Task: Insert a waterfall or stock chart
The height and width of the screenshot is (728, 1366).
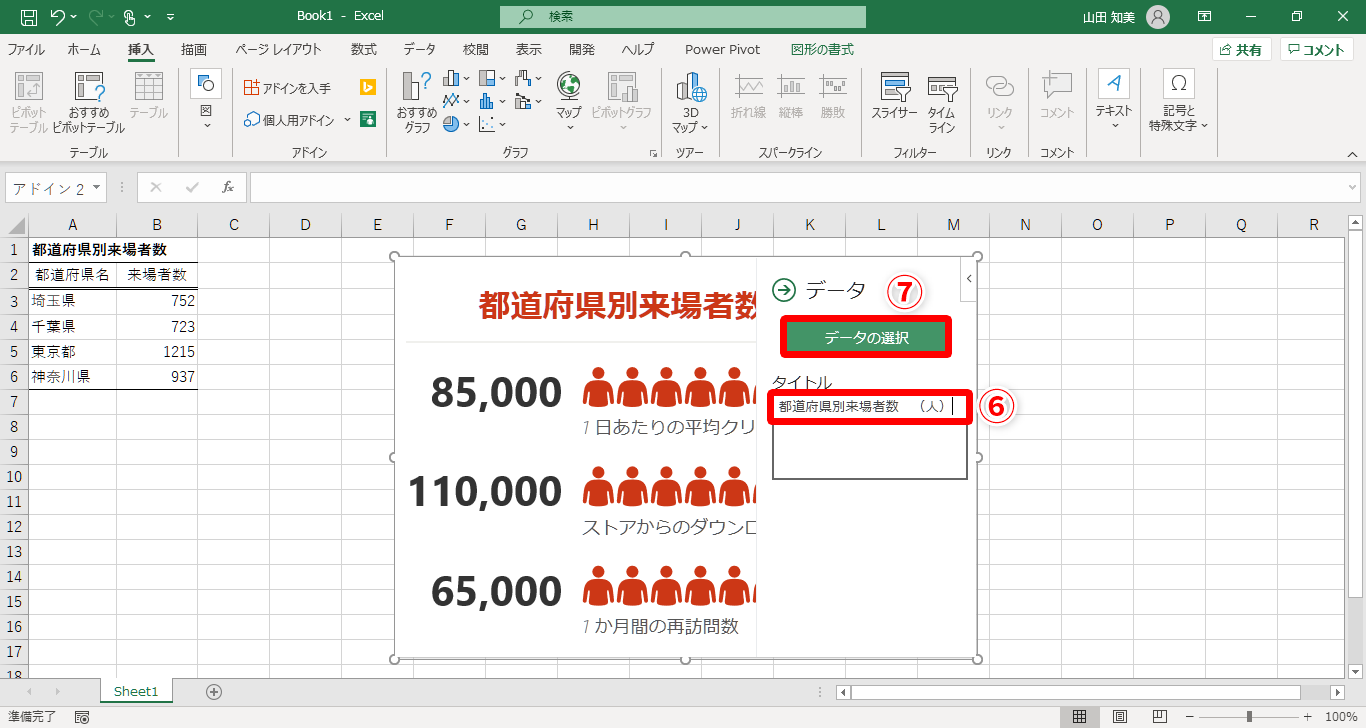Action: 528,78
